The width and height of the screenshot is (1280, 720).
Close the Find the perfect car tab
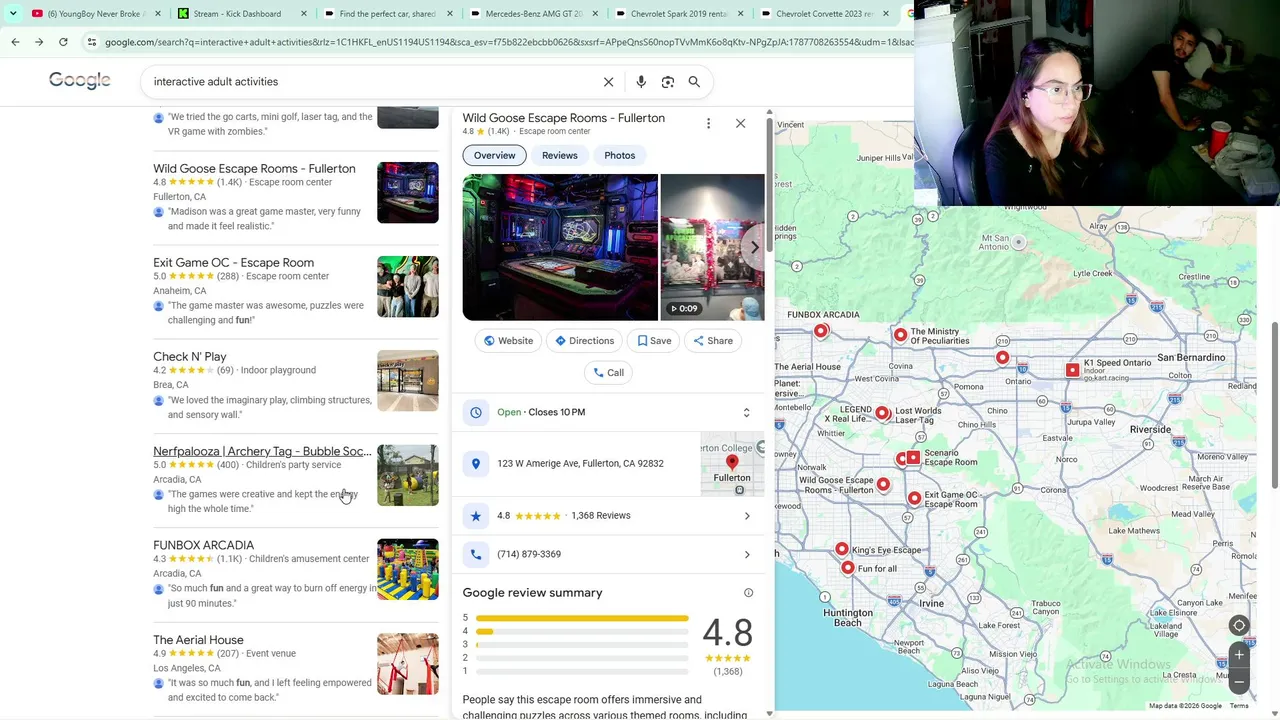[x=449, y=14]
